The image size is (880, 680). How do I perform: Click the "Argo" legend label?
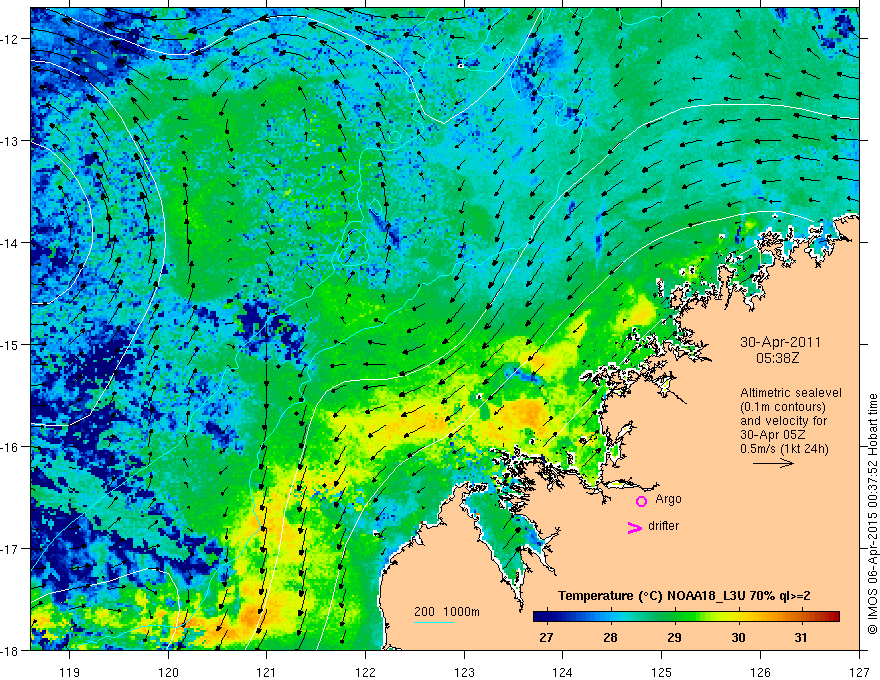[x=668, y=499]
